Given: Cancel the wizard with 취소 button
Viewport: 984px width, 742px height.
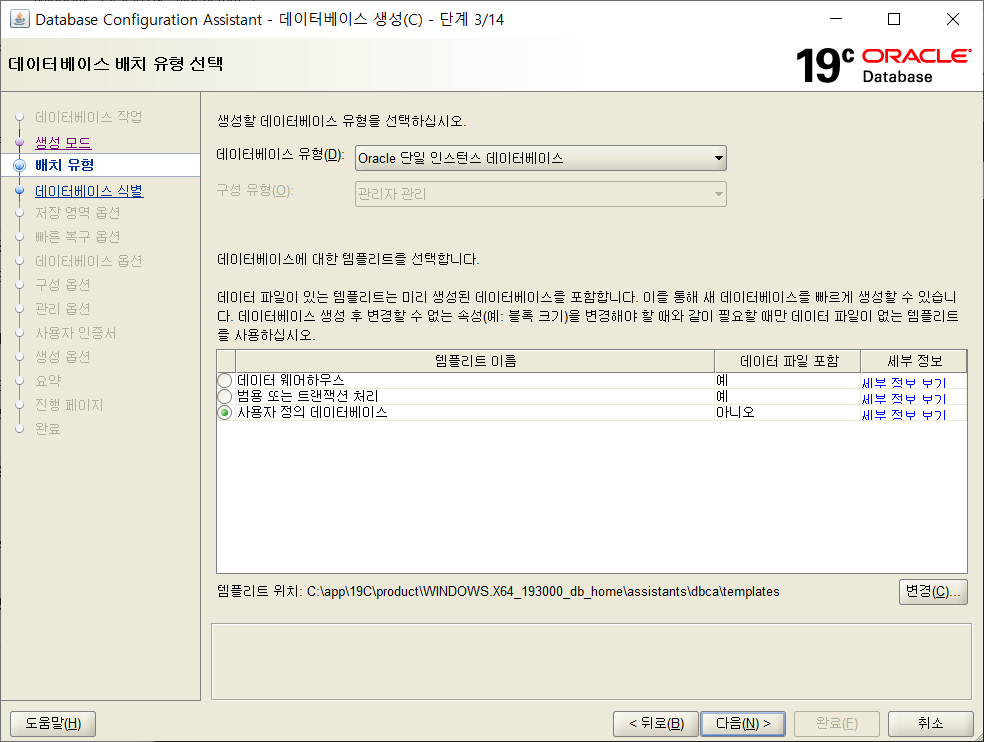Looking at the screenshot, I should click(931, 723).
